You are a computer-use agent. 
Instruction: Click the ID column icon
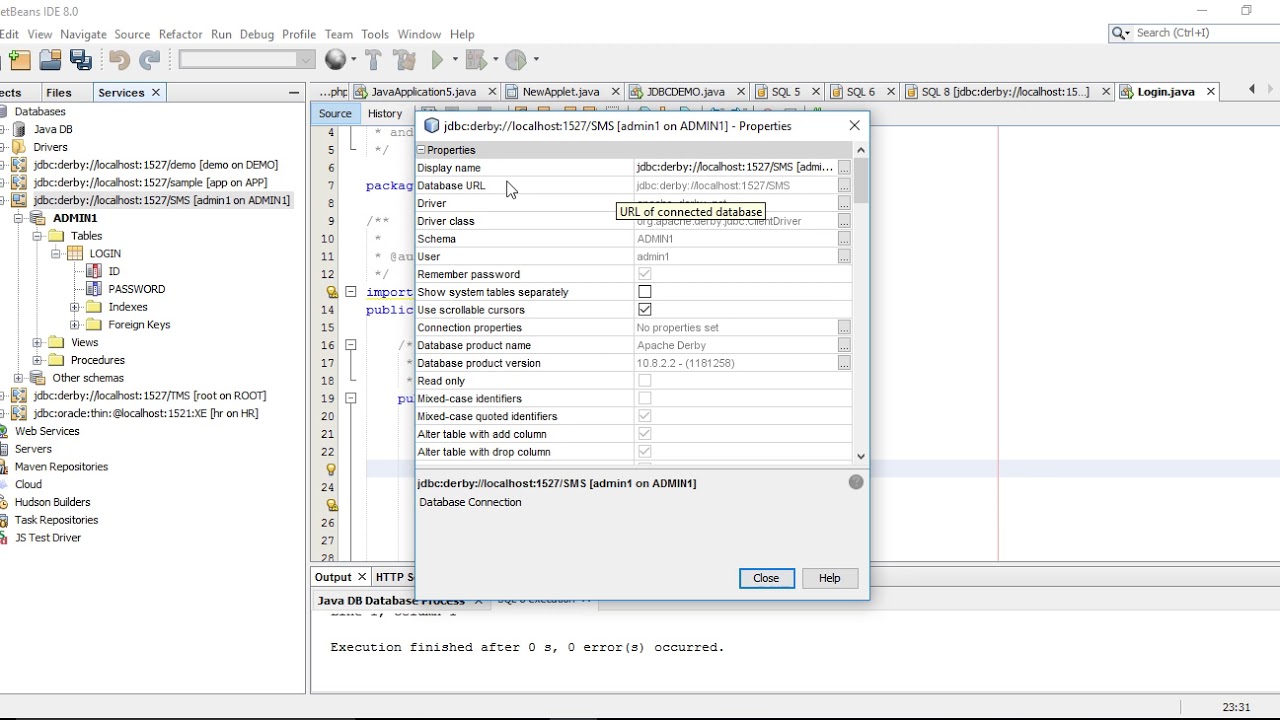94,271
